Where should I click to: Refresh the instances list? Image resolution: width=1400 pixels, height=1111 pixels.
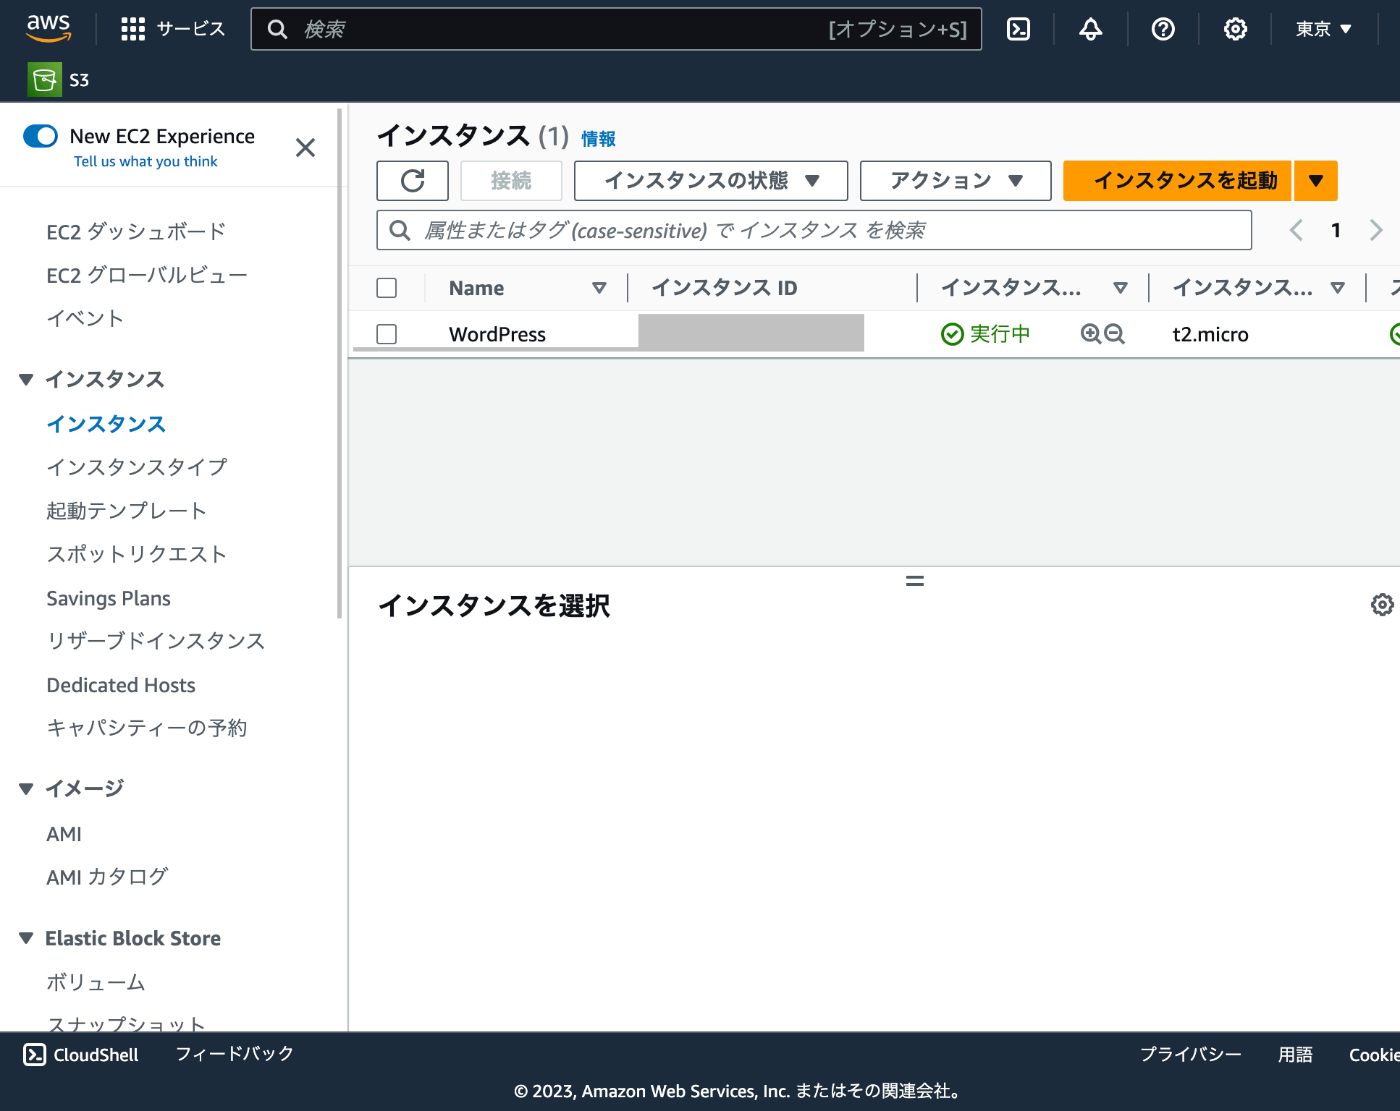(412, 181)
